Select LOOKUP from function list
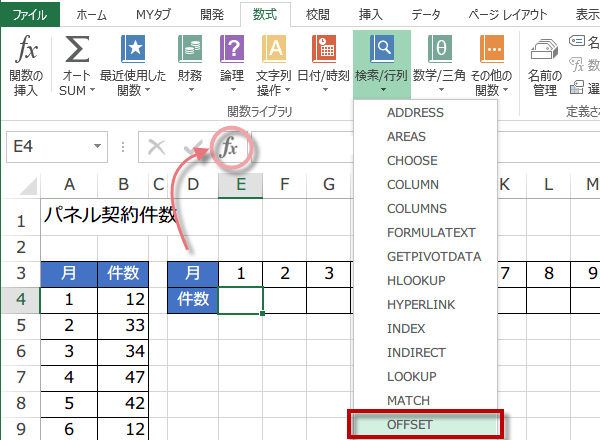This screenshot has height=440, width=600. pyautogui.click(x=425, y=376)
